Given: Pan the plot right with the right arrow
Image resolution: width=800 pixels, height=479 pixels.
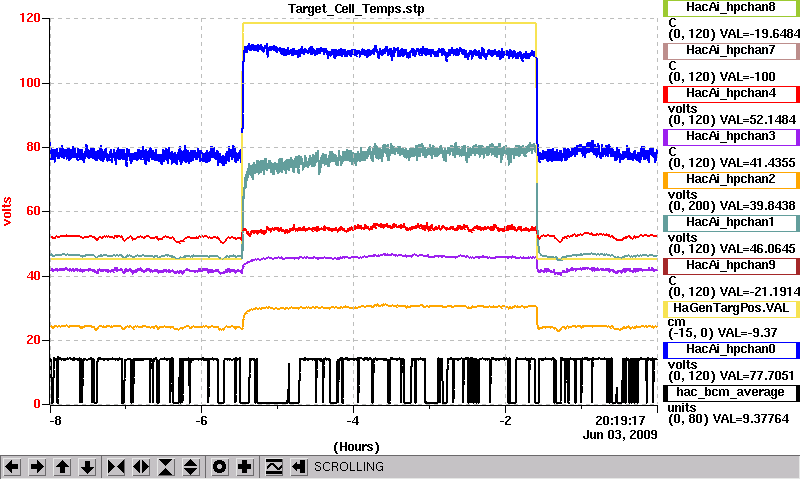Looking at the screenshot, I should (37, 467).
